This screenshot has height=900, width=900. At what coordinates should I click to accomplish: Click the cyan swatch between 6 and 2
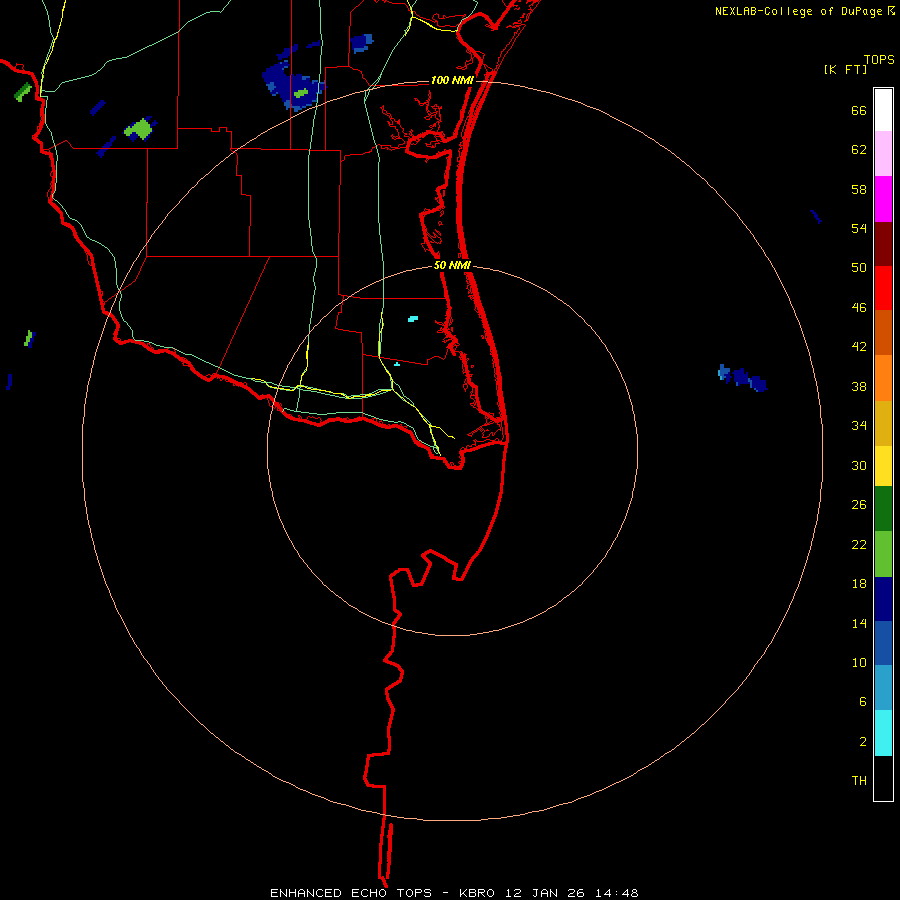pyautogui.click(x=883, y=733)
